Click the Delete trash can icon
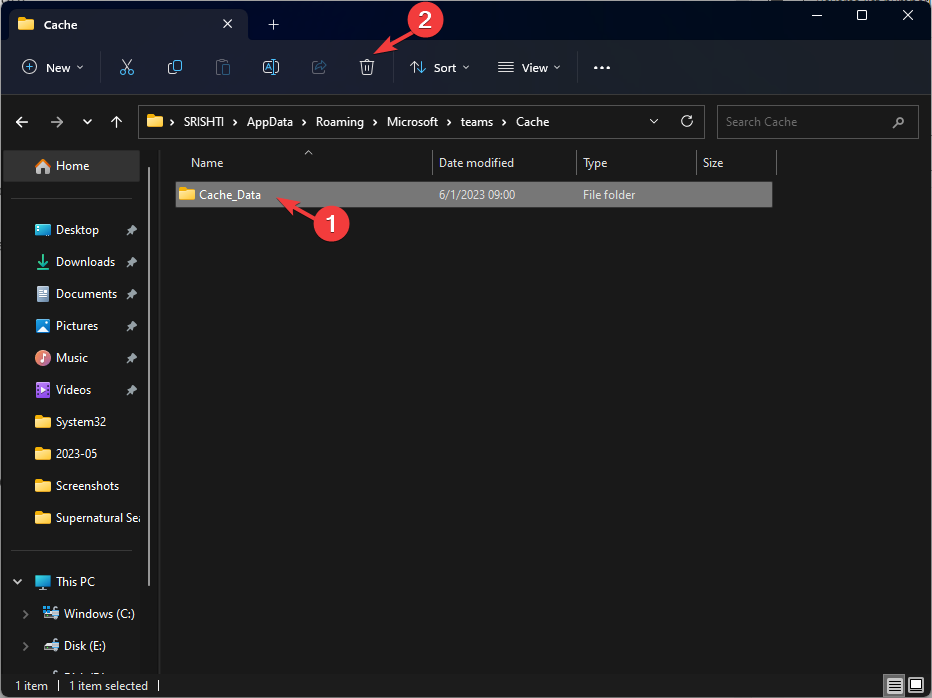932x698 pixels. coord(367,67)
